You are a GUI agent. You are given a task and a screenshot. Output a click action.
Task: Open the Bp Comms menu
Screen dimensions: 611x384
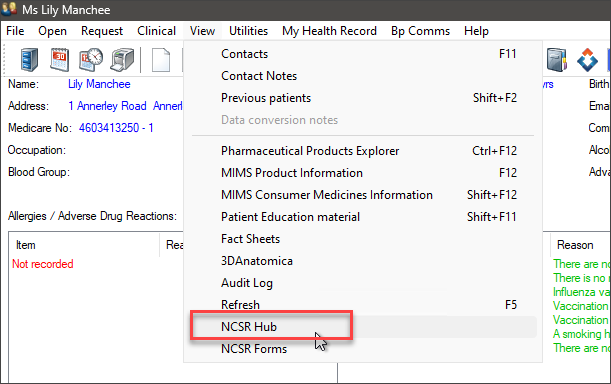tap(420, 31)
